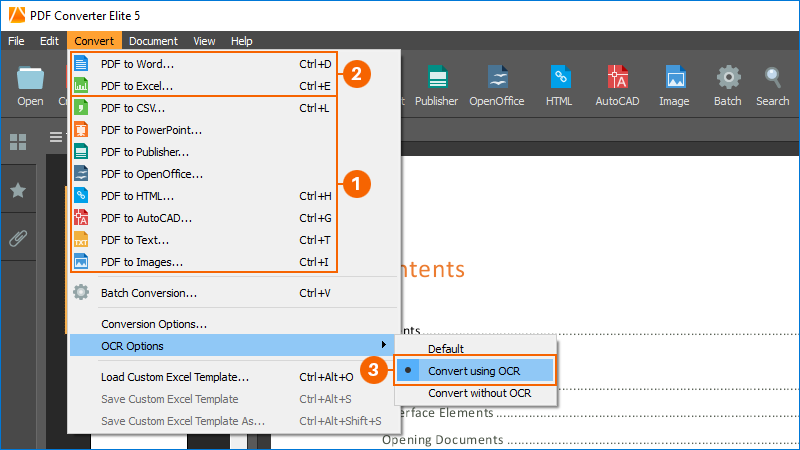Open the Edit menu
The height and width of the screenshot is (450, 800).
pos(49,41)
